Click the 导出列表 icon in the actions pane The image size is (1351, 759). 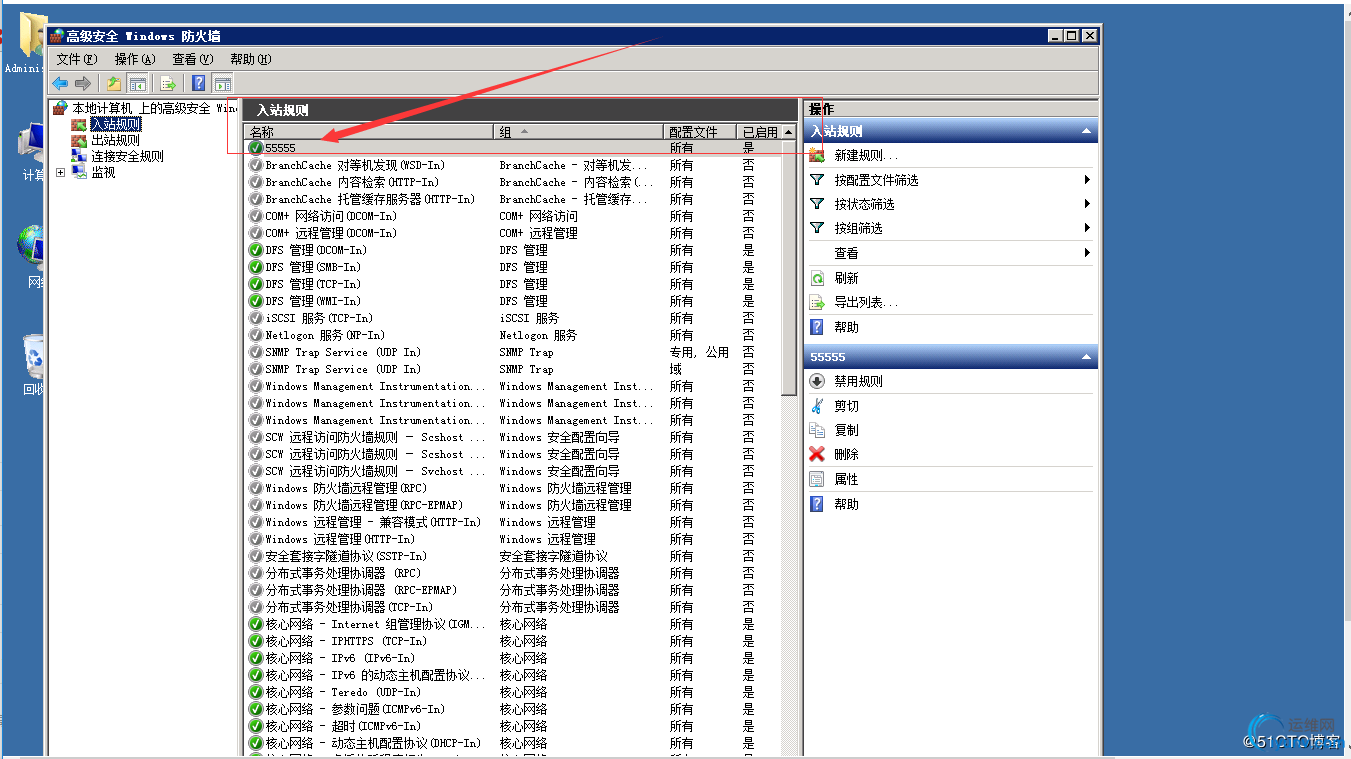pyautogui.click(x=817, y=302)
